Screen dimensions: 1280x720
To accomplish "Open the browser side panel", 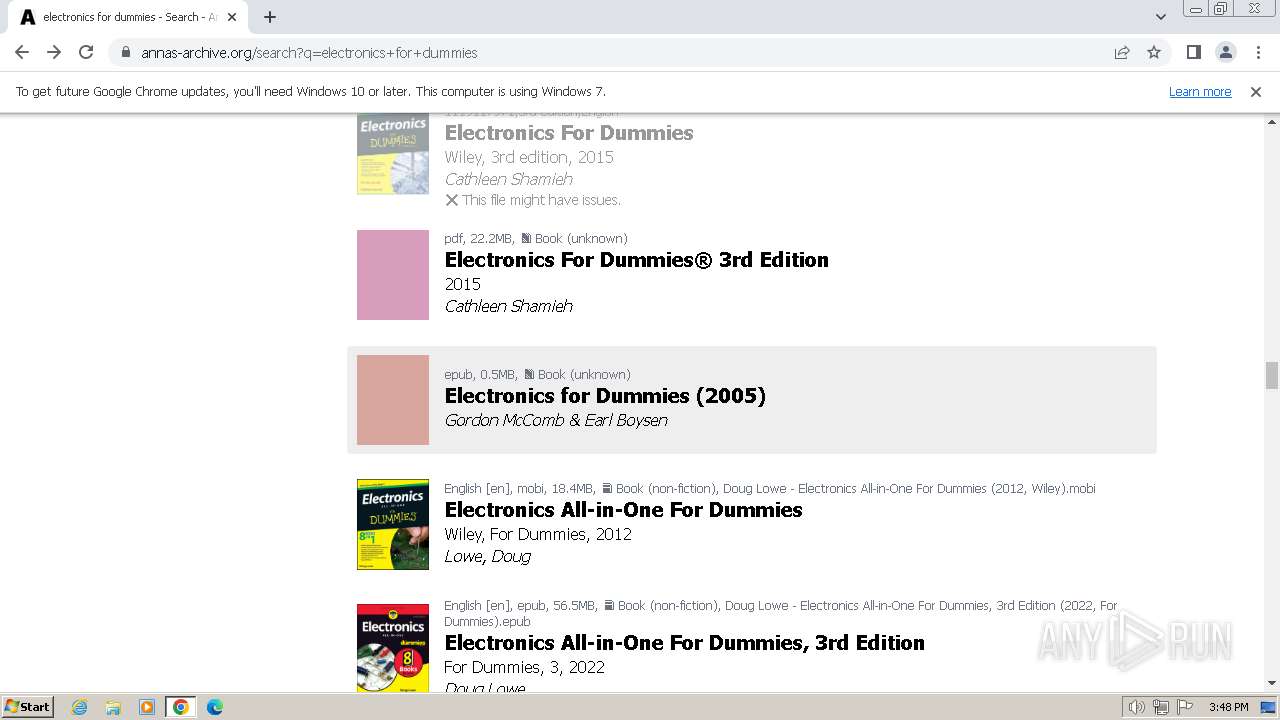I will point(1193,52).
